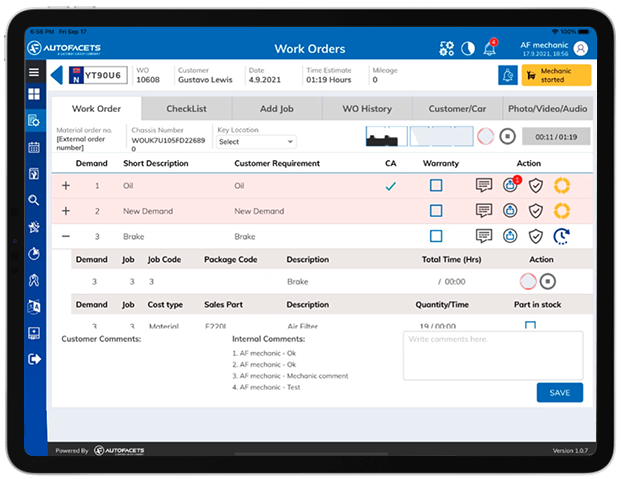Open the dashboard grid icon
The image size is (621, 479).
coord(34,94)
